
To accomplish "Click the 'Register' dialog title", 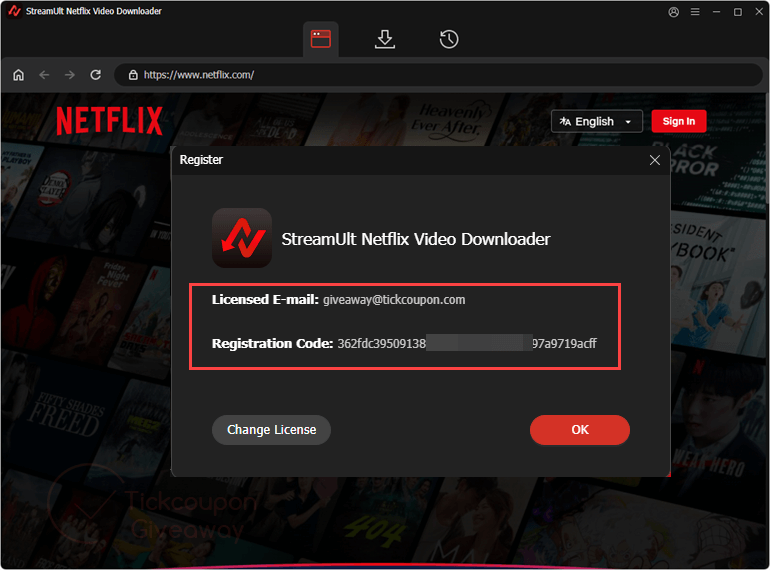I will click(x=201, y=160).
